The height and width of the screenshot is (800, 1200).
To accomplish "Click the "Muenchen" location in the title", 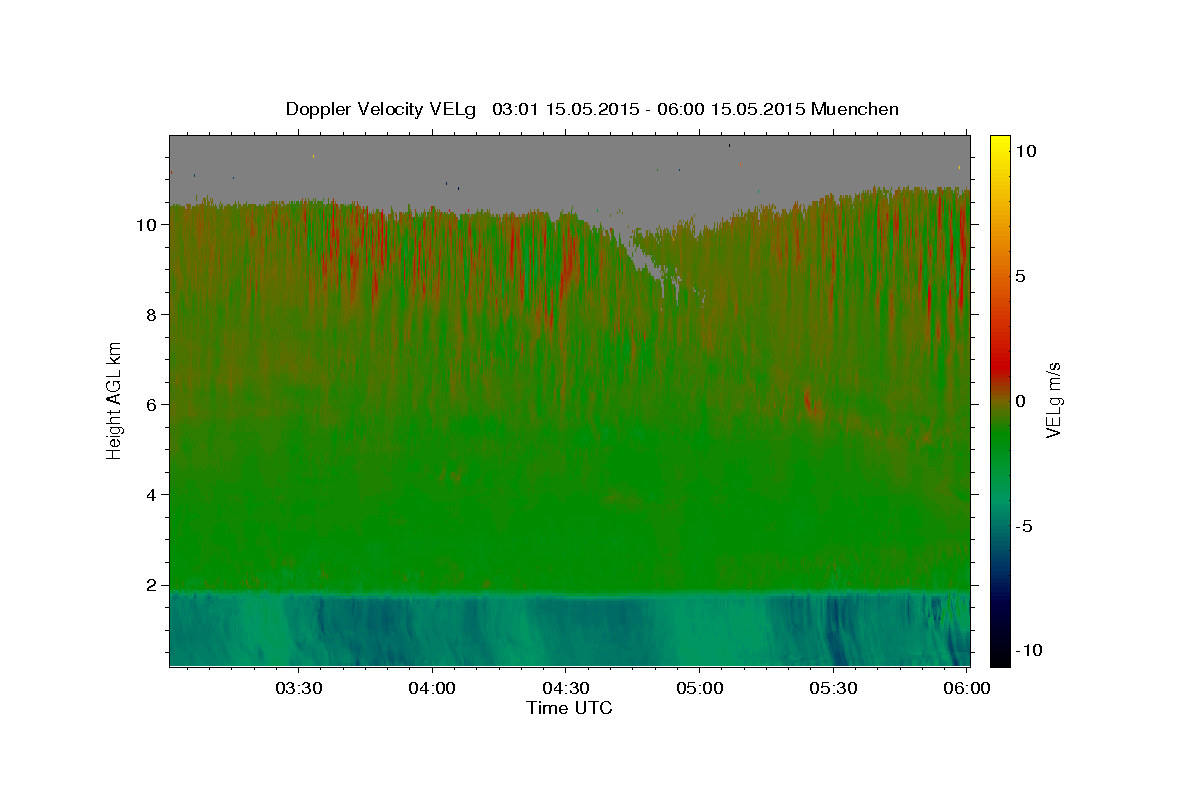I will point(855,109).
